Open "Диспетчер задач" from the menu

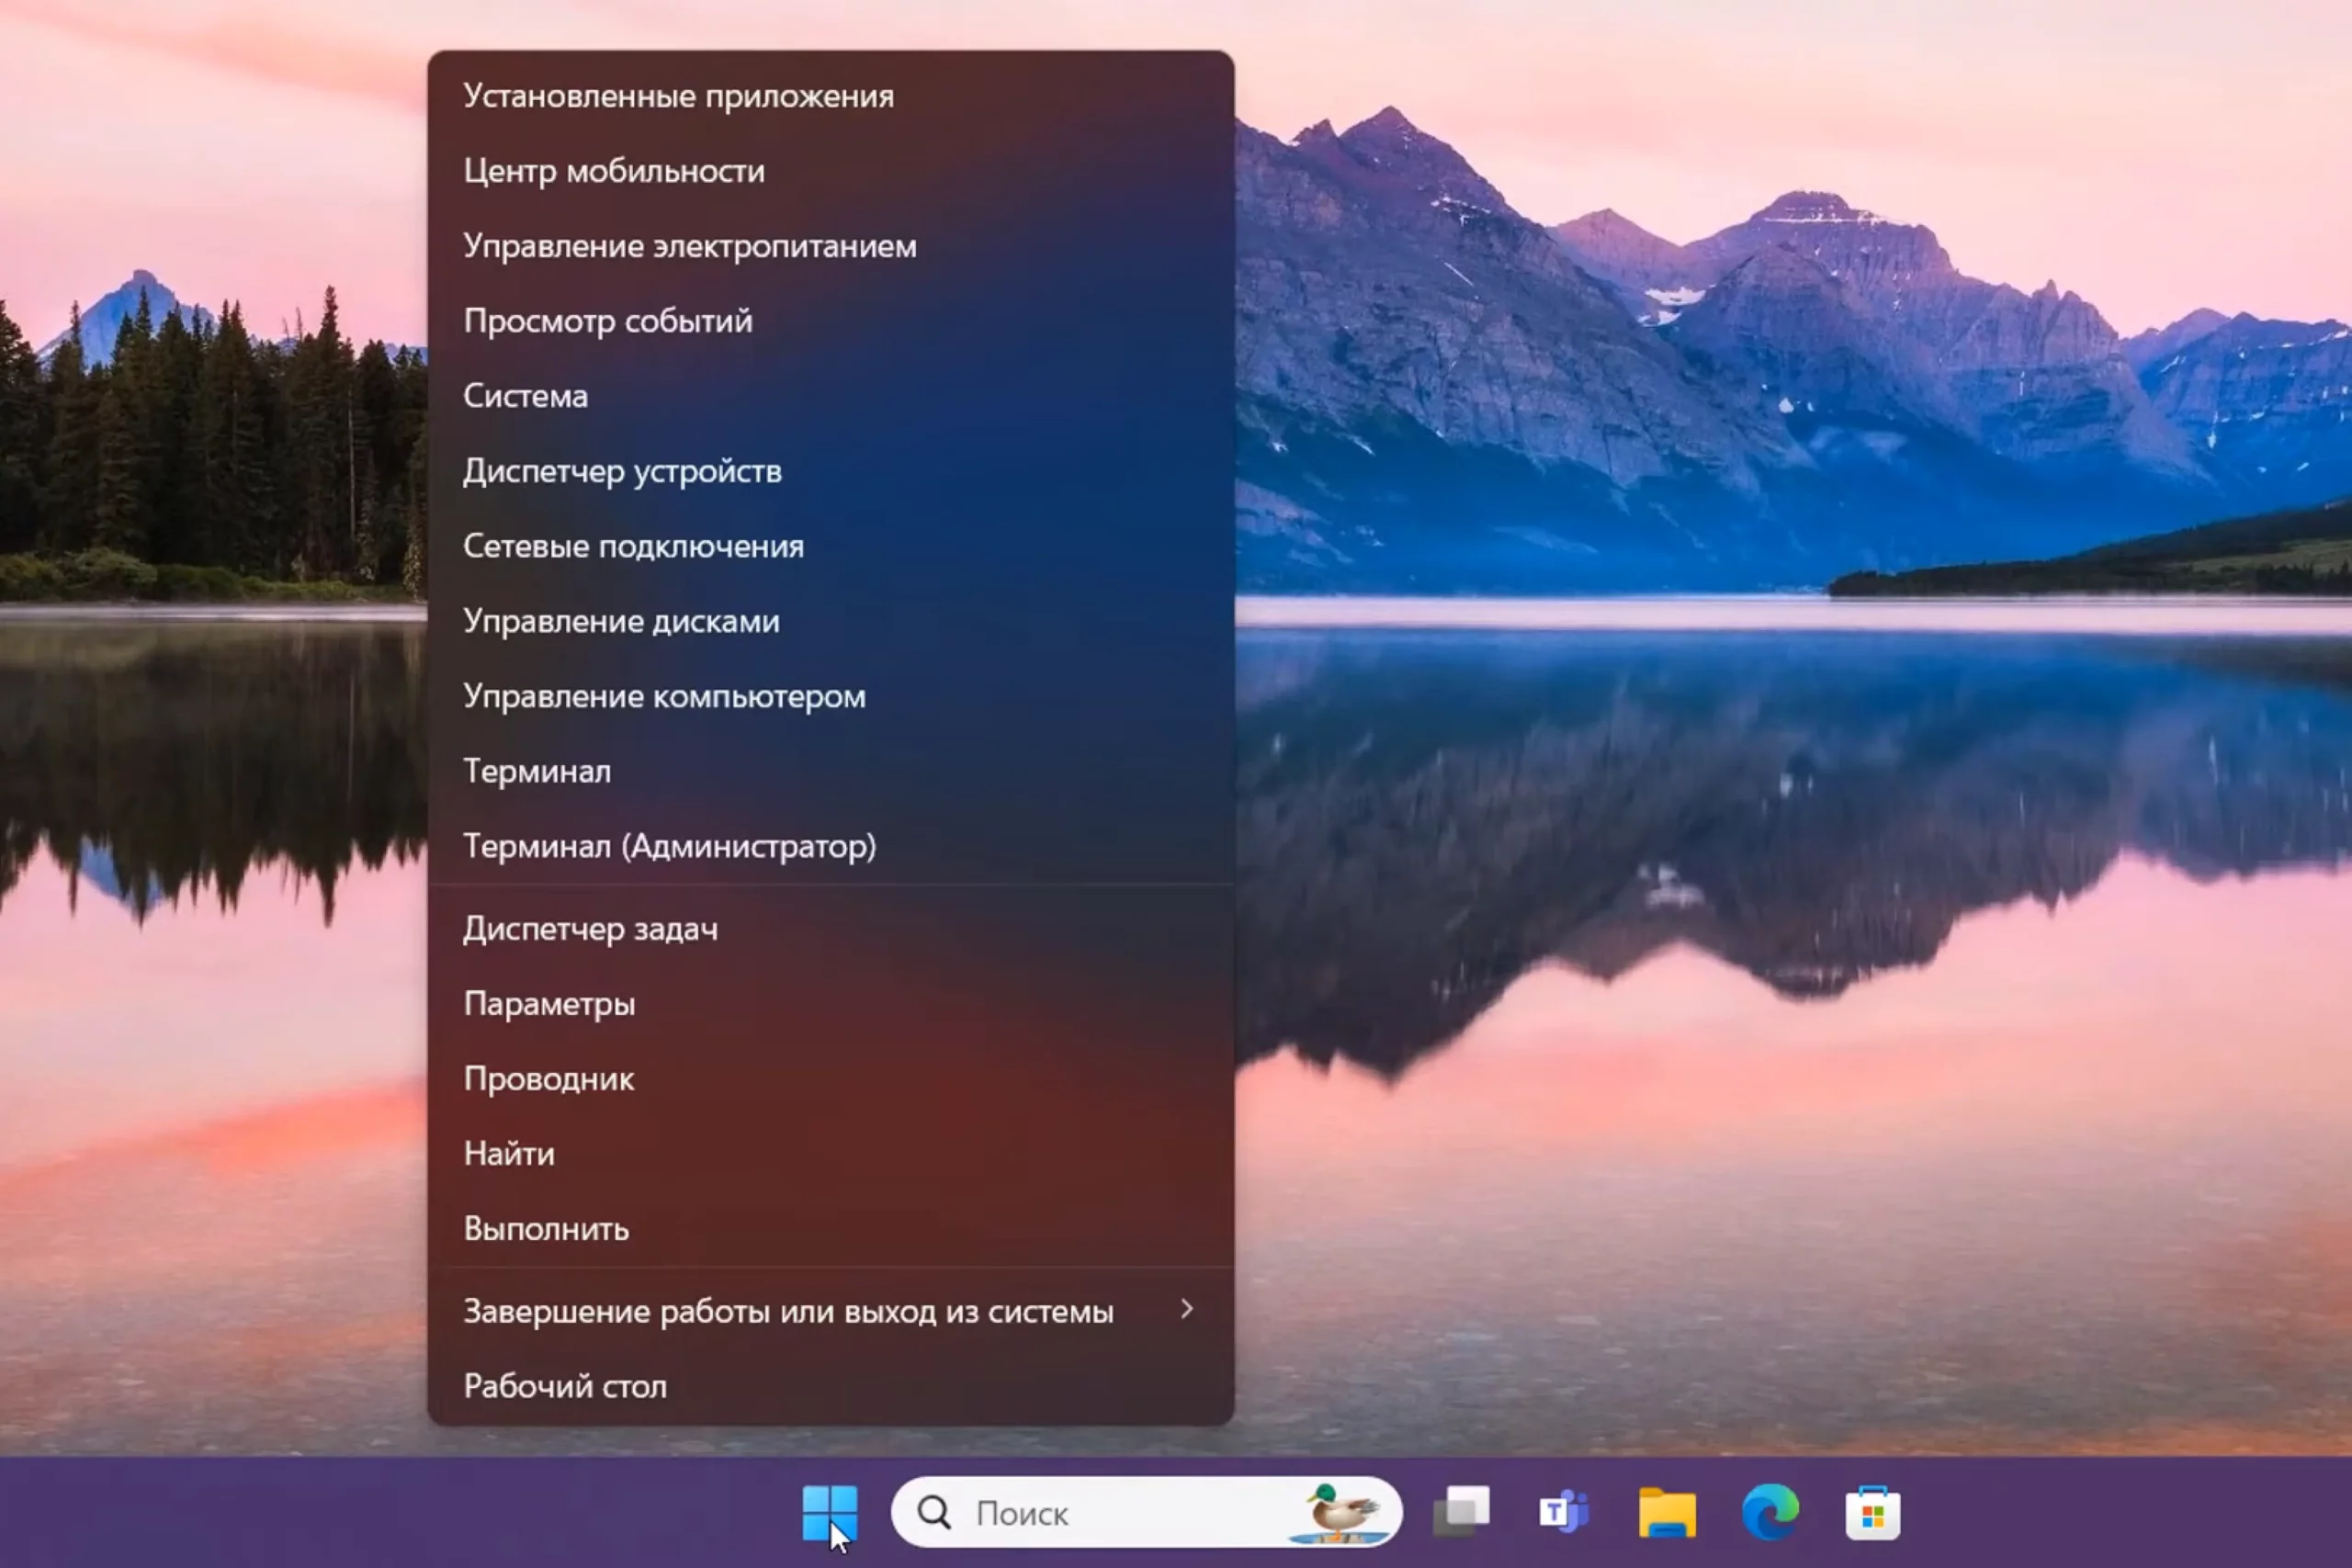pos(590,929)
